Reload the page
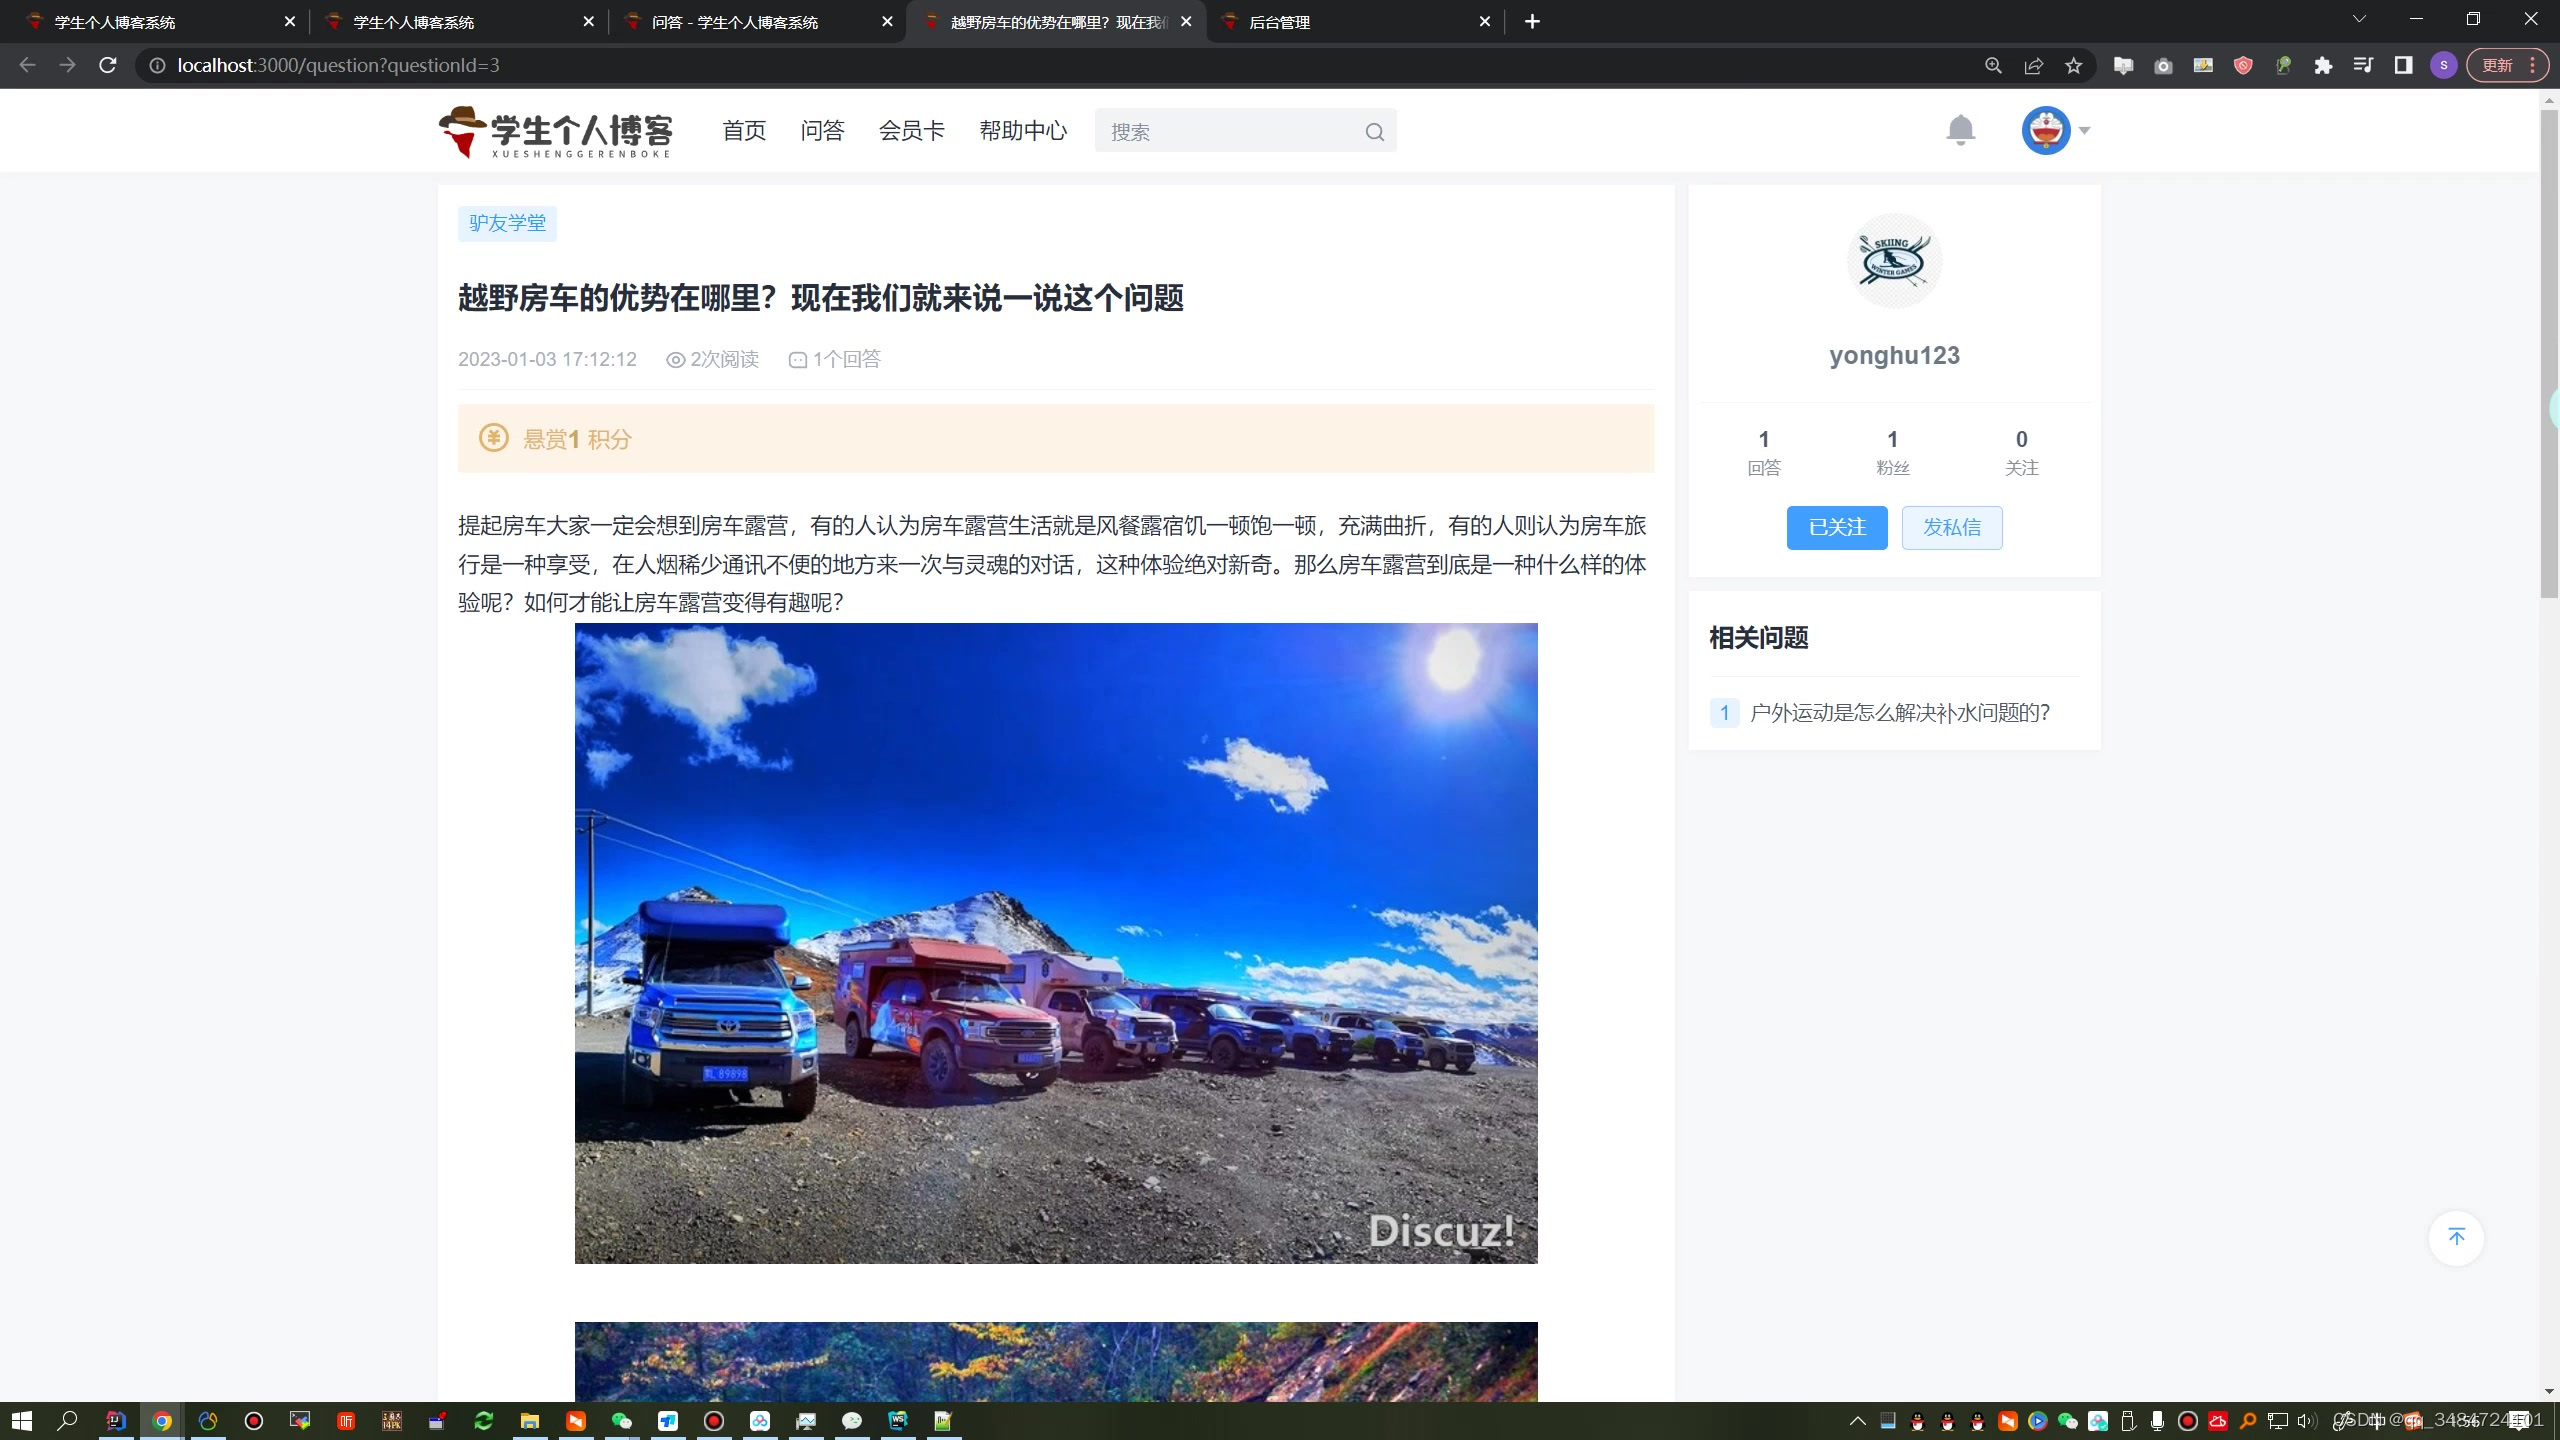This screenshot has width=2560, height=1440. pyautogui.click(x=108, y=66)
